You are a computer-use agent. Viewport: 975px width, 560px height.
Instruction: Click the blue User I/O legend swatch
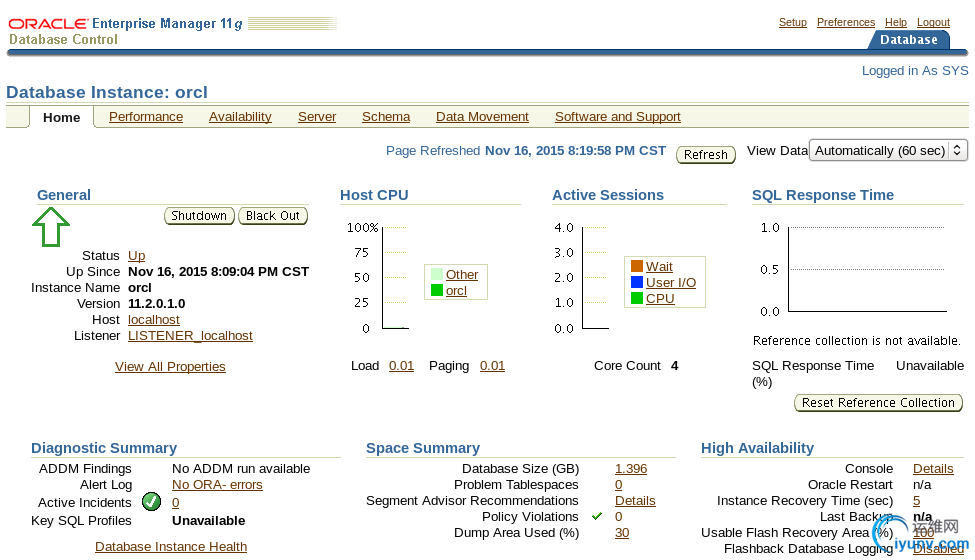637,282
